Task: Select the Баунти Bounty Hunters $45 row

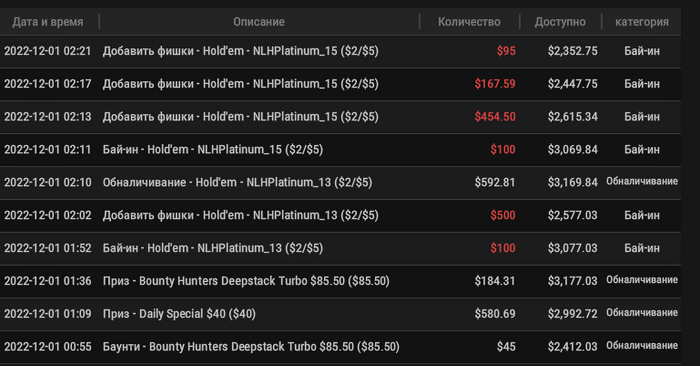Action: tap(340, 347)
